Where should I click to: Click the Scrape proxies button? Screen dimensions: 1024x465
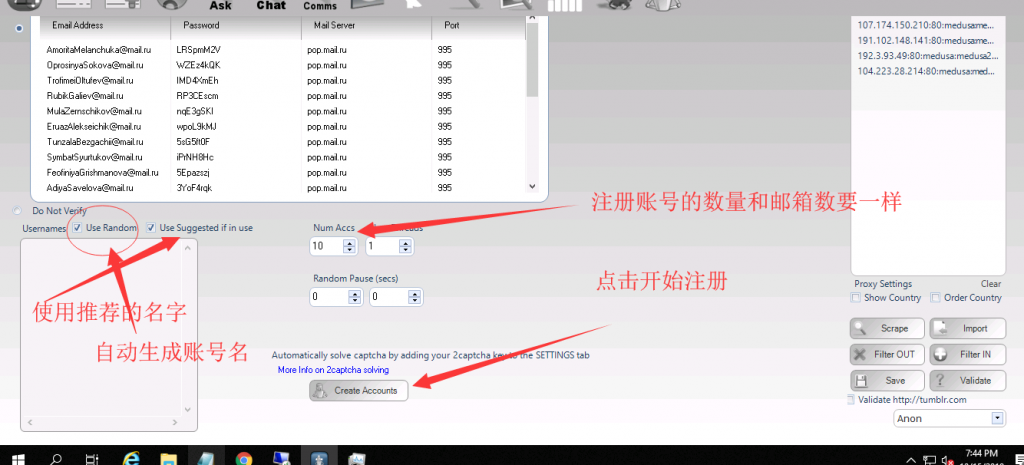click(x=888, y=329)
